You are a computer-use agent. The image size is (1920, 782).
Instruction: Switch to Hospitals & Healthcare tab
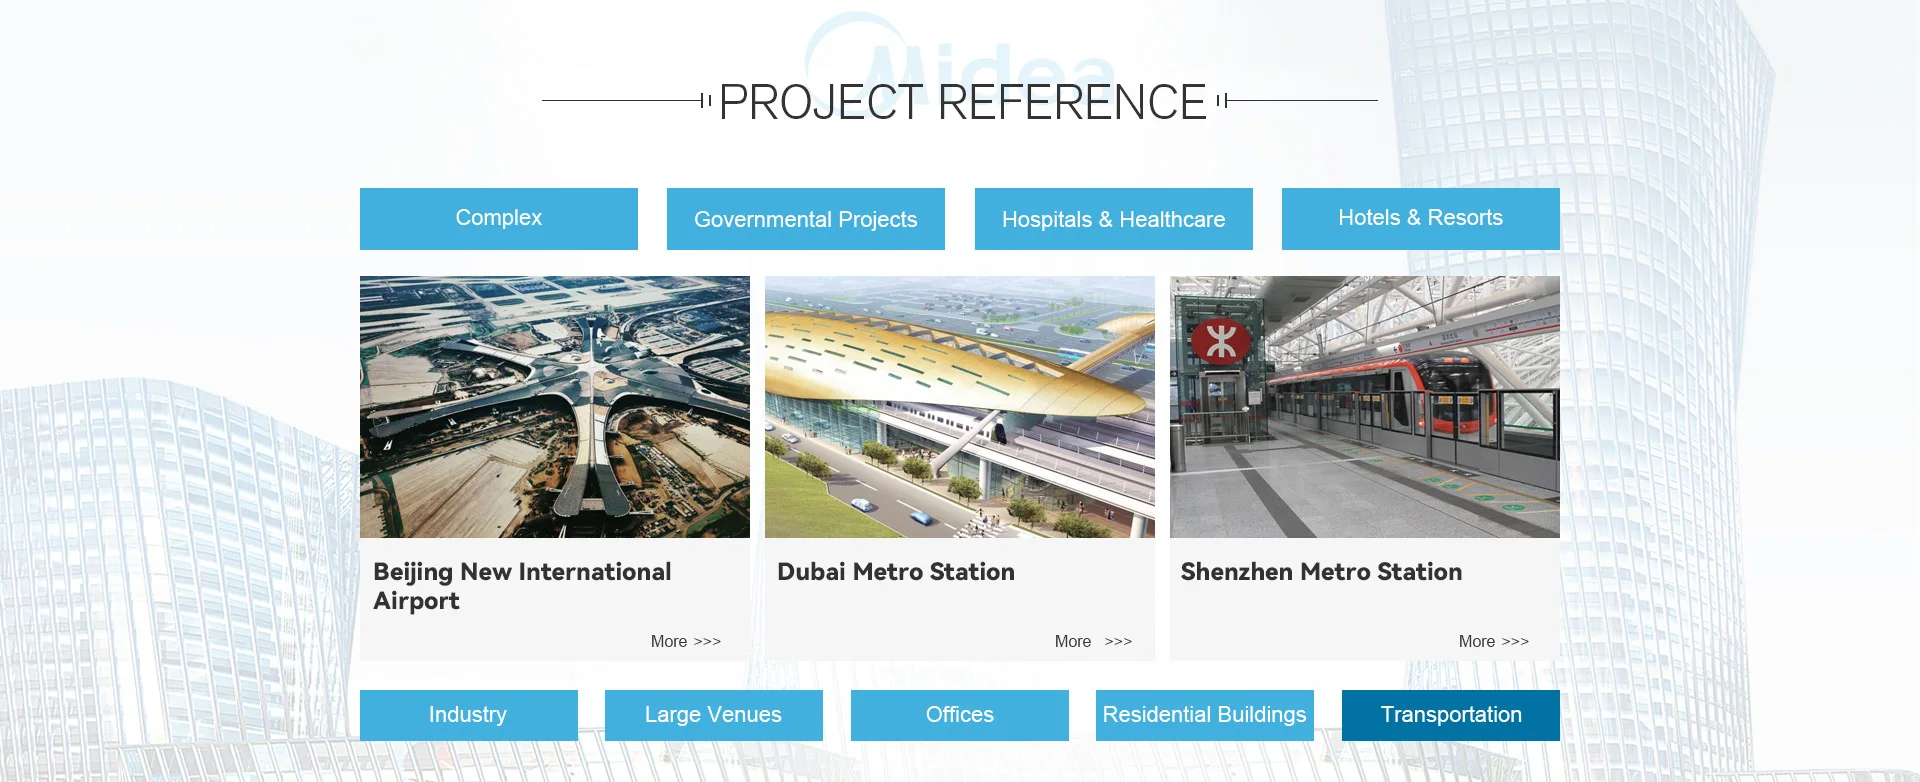click(x=1113, y=218)
